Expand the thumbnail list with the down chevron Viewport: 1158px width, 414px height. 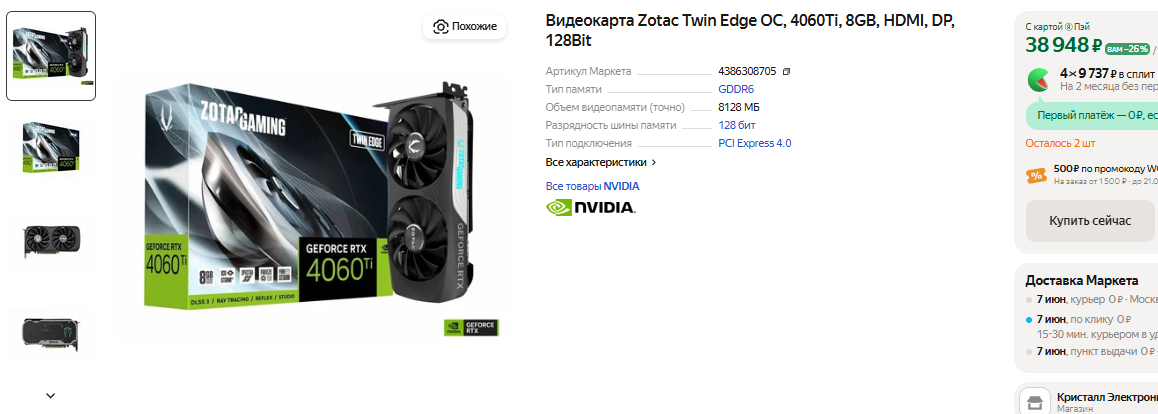(x=50, y=396)
